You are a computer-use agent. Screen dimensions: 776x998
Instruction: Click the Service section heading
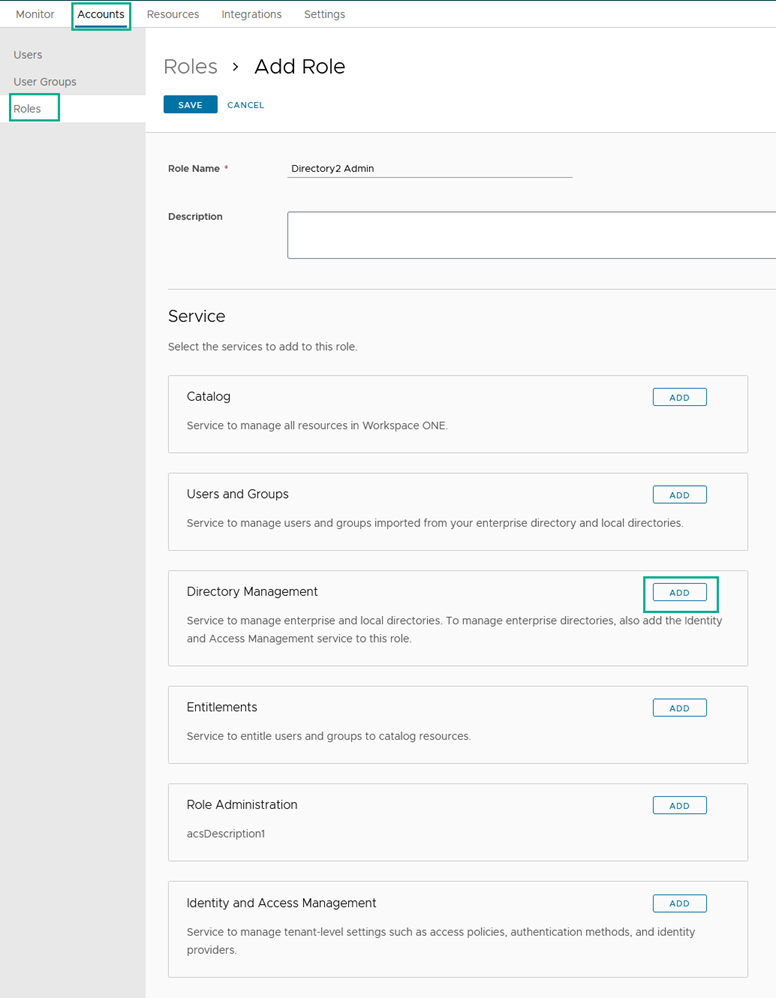pos(197,316)
